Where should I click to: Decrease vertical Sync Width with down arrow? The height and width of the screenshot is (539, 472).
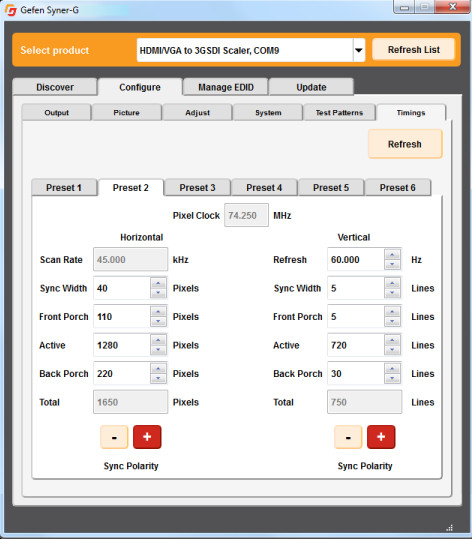pyautogui.click(x=392, y=293)
